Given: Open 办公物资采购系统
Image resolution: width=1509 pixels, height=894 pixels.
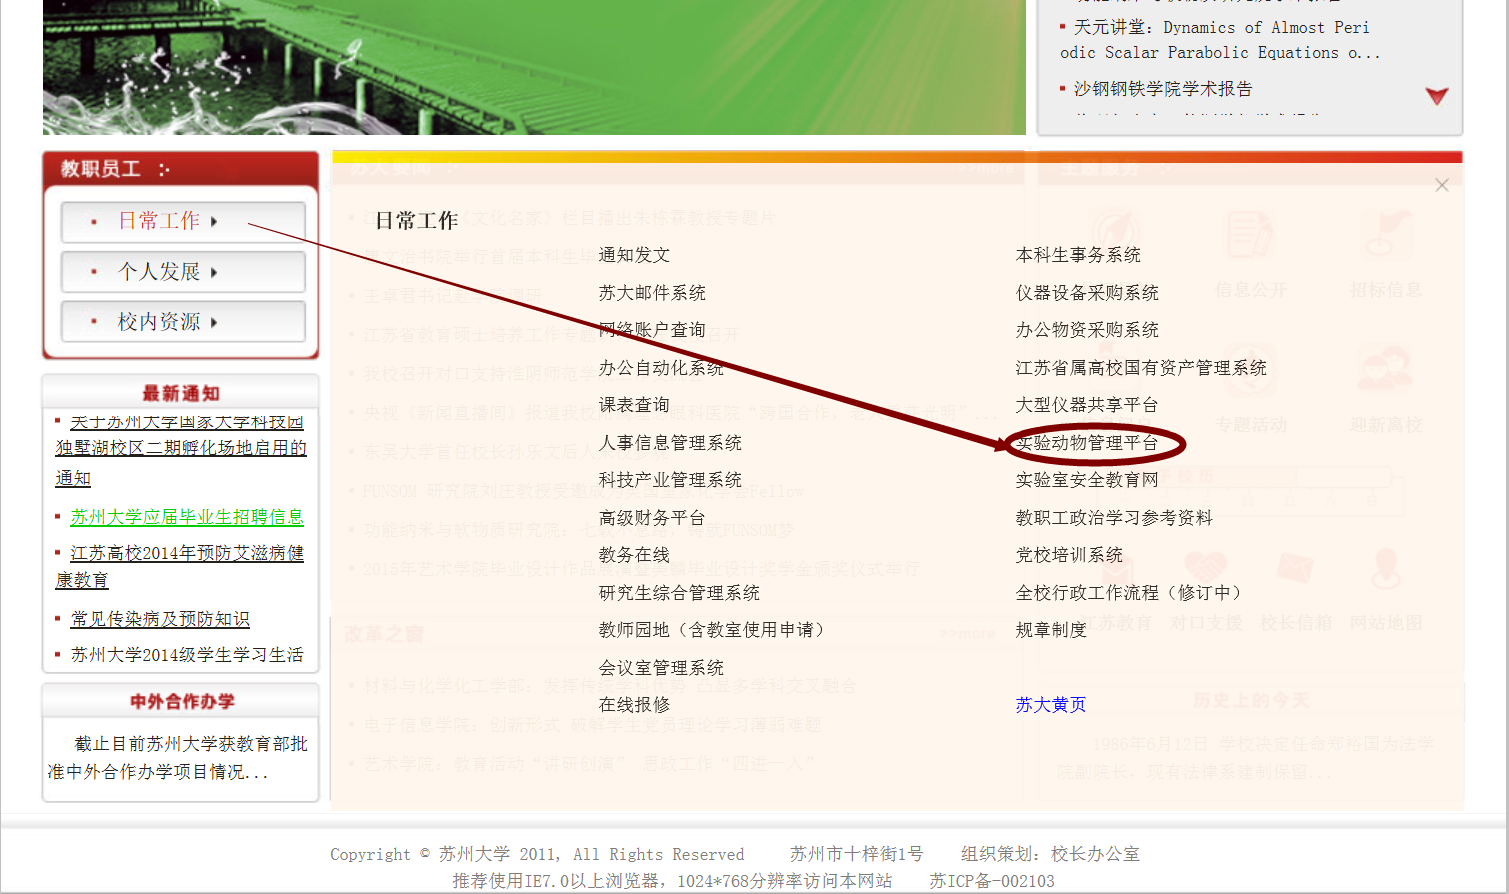Looking at the screenshot, I should point(1087,330).
